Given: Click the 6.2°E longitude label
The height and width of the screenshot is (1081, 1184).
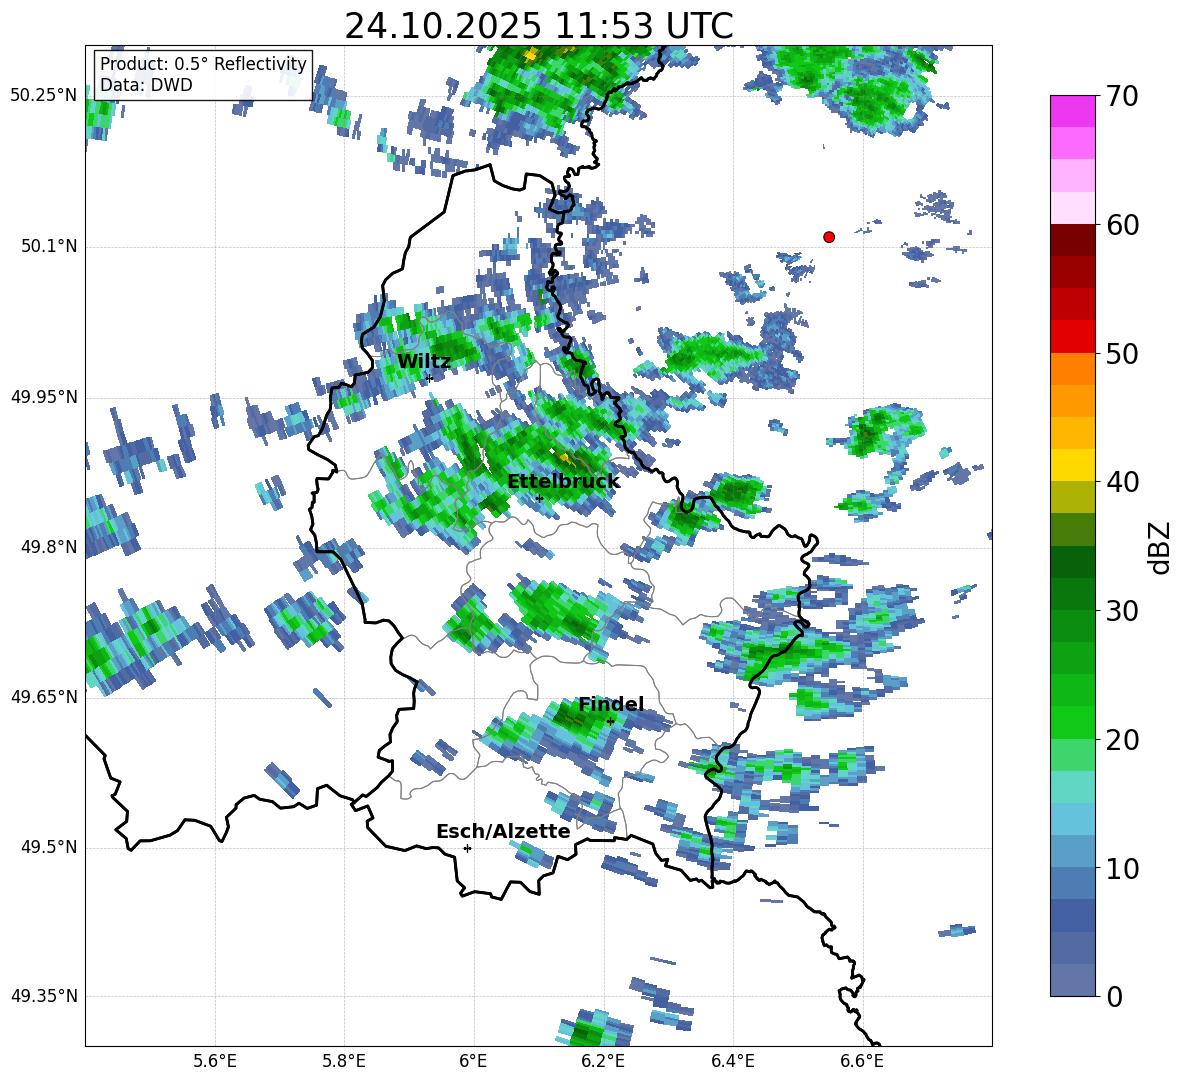Looking at the screenshot, I should (603, 1061).
